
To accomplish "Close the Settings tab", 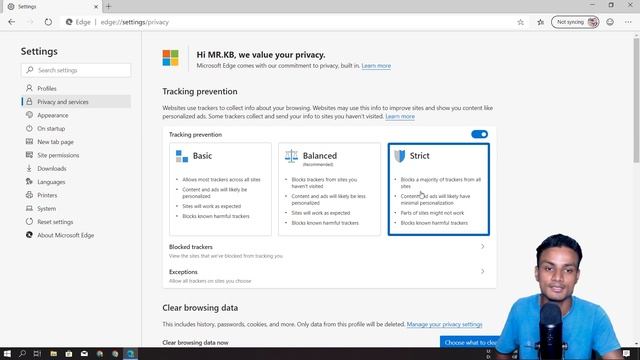I will pos(96,7).
